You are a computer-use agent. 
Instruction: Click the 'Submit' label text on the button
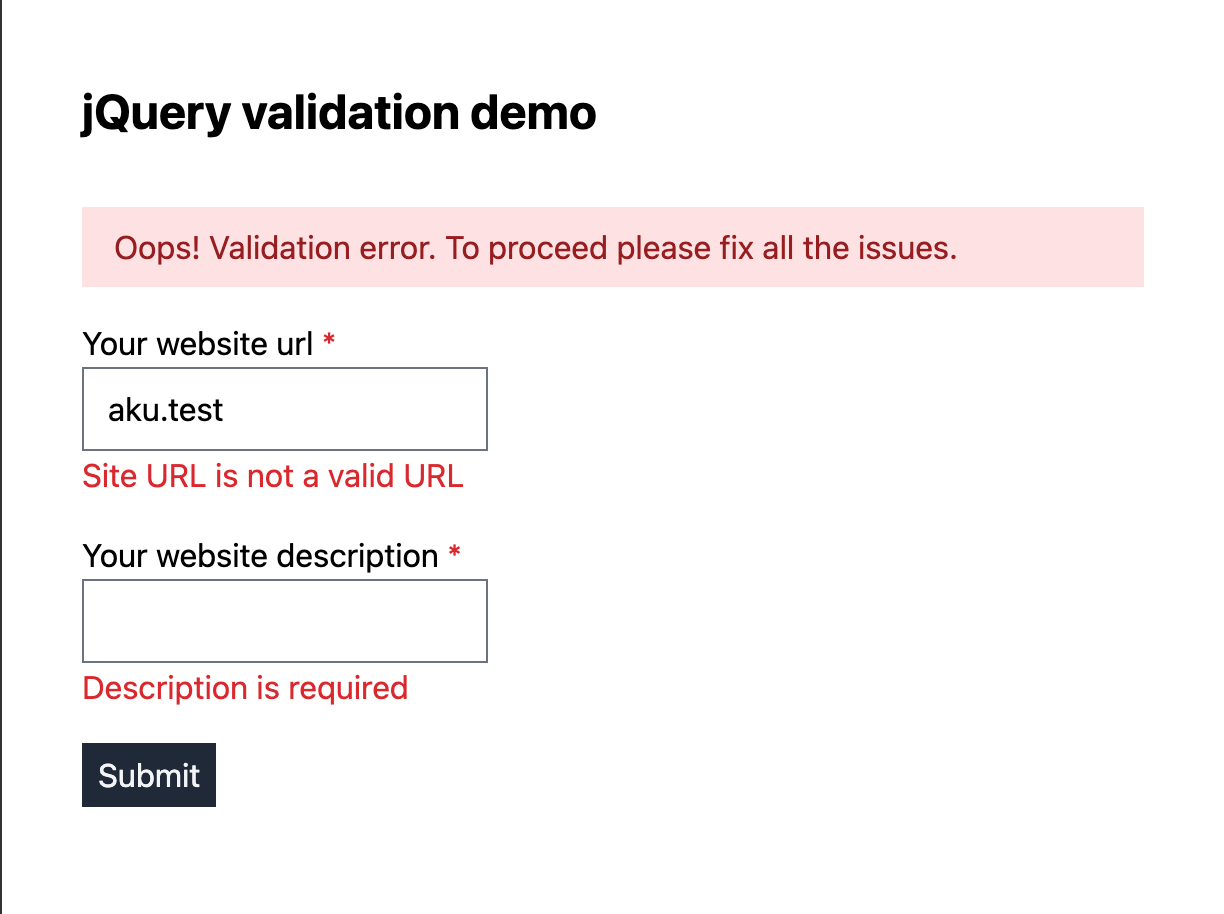[x=148, y=774]
